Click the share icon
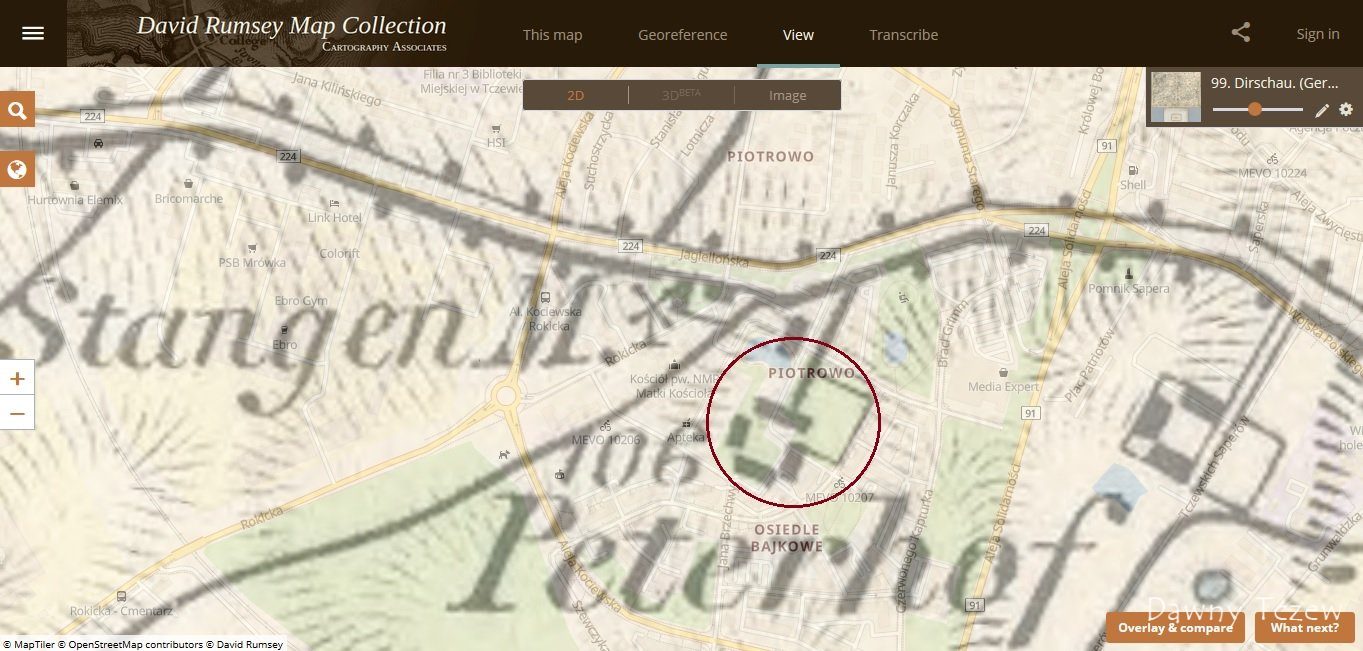This screenshot has width=1363, height=651. 1240,33
